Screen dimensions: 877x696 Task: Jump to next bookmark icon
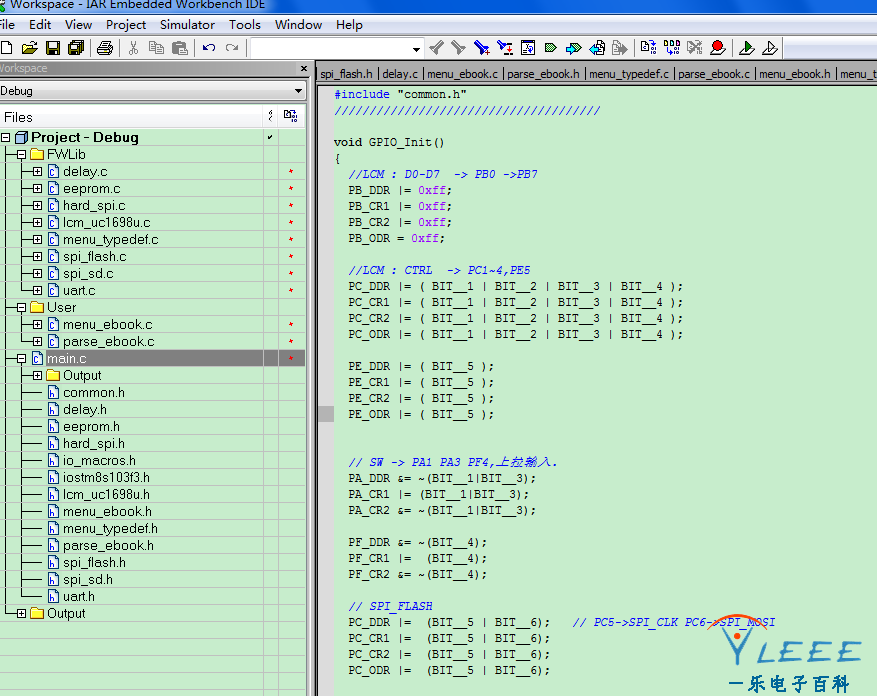[573, 48]
